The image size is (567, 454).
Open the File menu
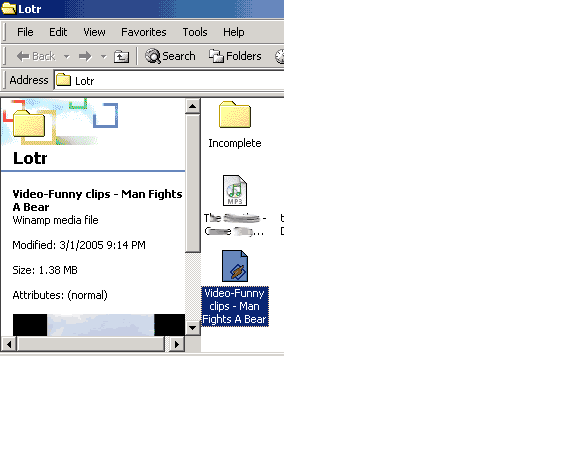coord(25,32)
